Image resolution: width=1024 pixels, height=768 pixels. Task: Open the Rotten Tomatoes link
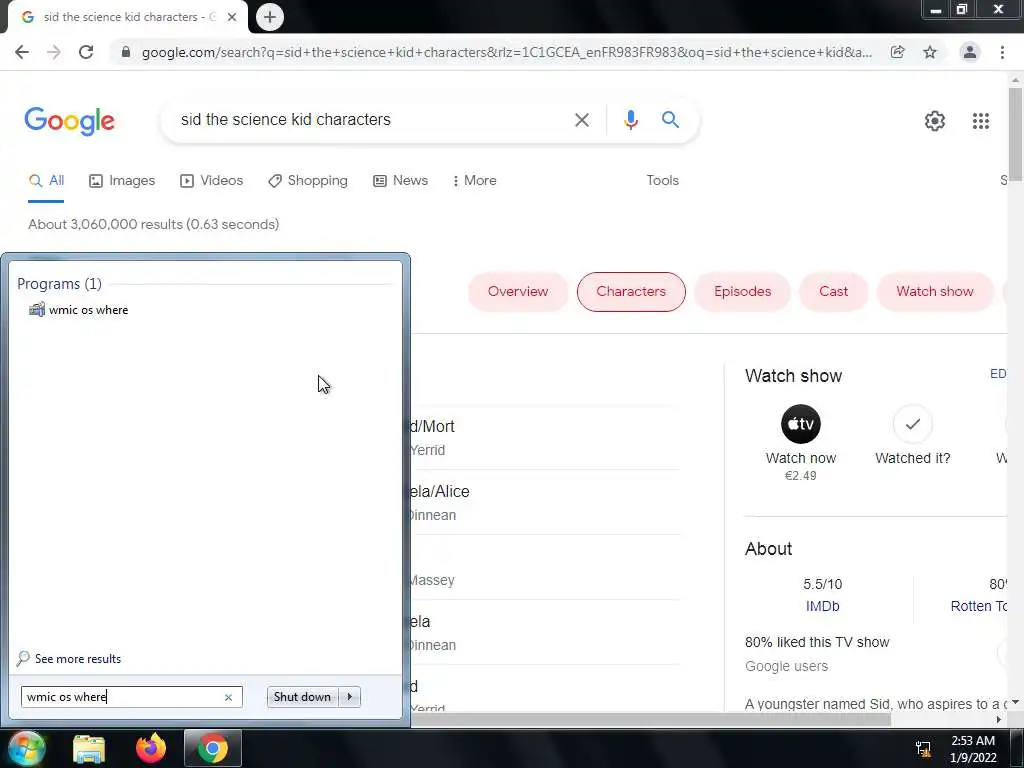pos(978,607)
